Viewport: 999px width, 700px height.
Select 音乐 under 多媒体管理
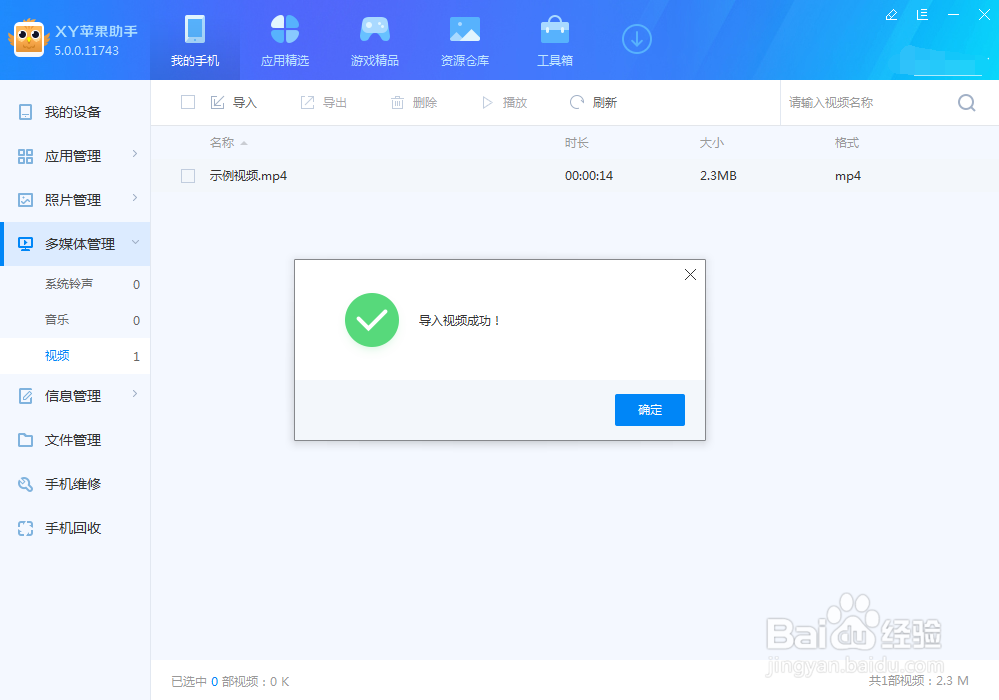pyautogui.click(x=57, y=320)
